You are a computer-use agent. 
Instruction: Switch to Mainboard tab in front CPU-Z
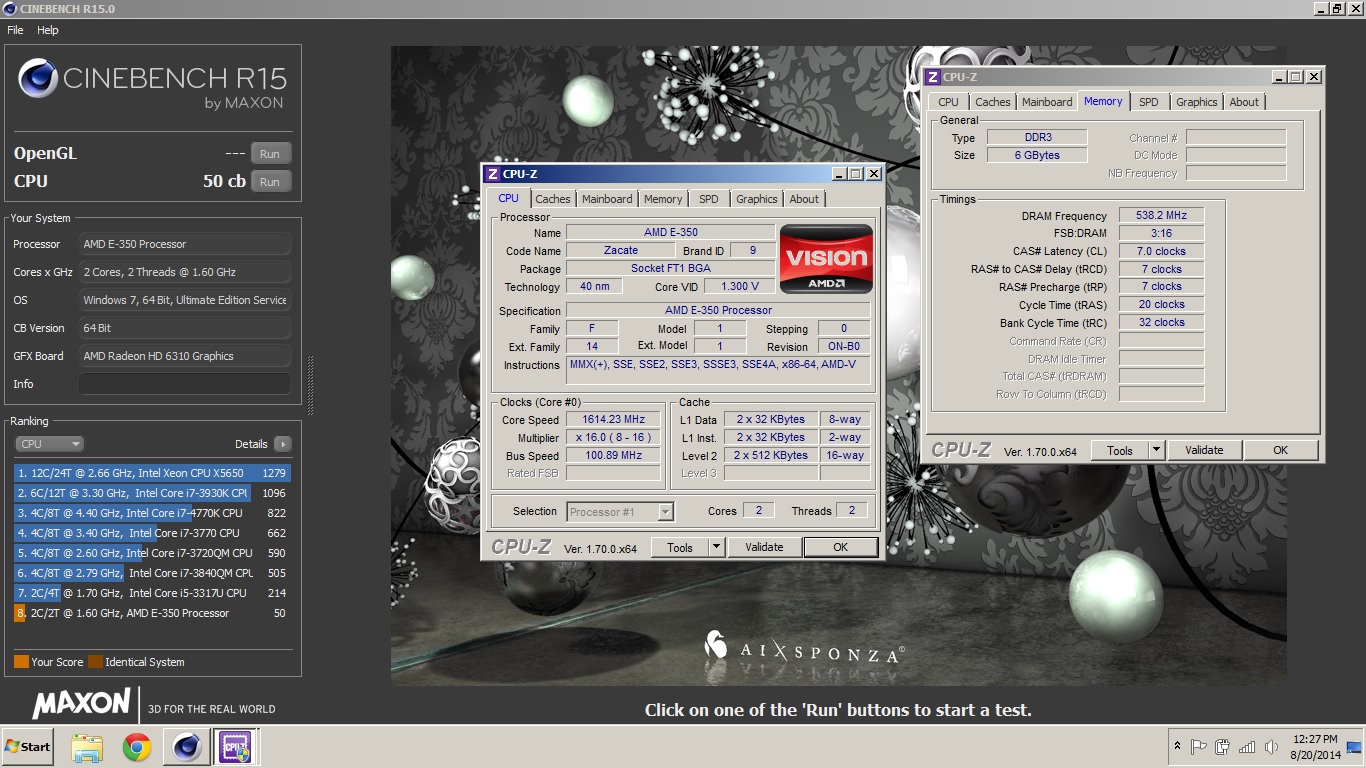pyautogui.click(x=607, y=199)
